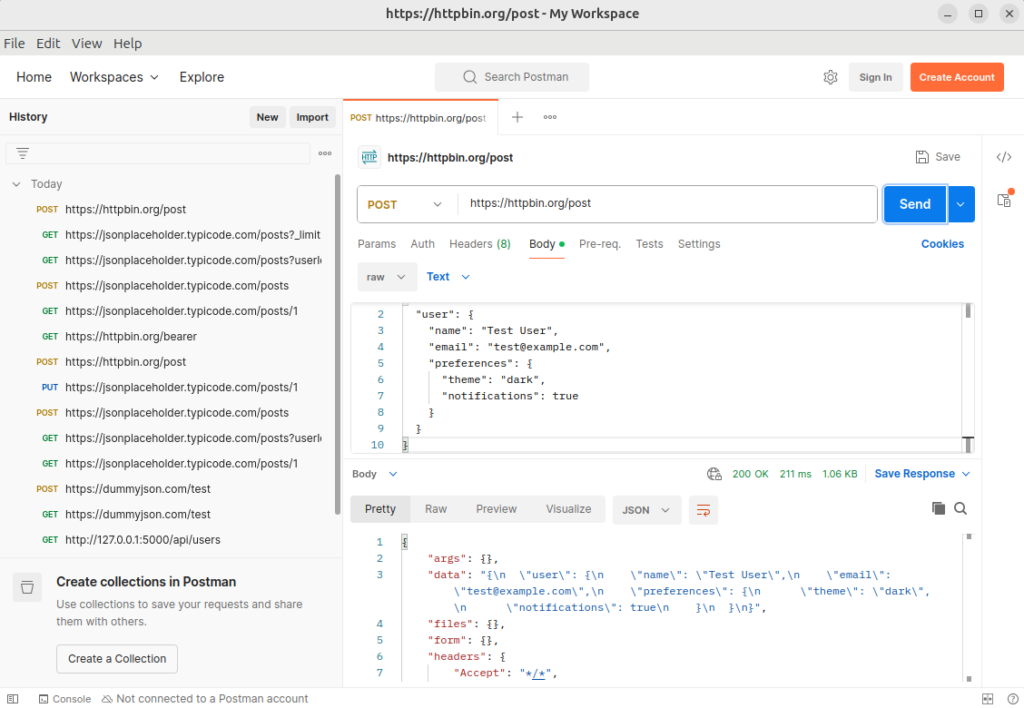Screen dimensions: 1024x708
Task: Open History more options ellipsis
Action: point(325,153)
